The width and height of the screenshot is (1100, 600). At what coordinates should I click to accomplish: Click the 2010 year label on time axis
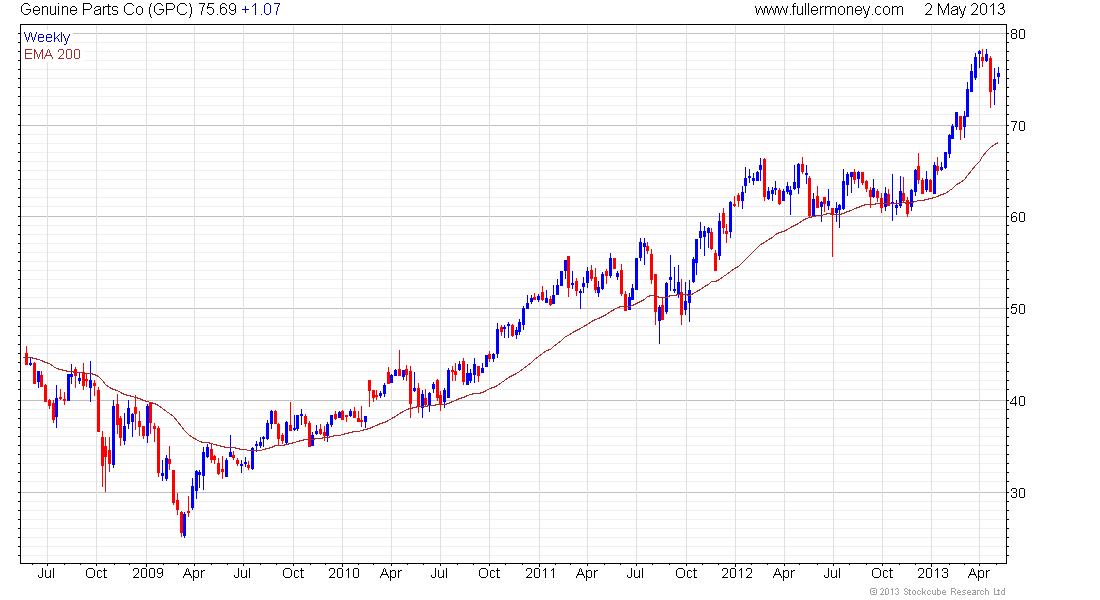coord(344,573)
